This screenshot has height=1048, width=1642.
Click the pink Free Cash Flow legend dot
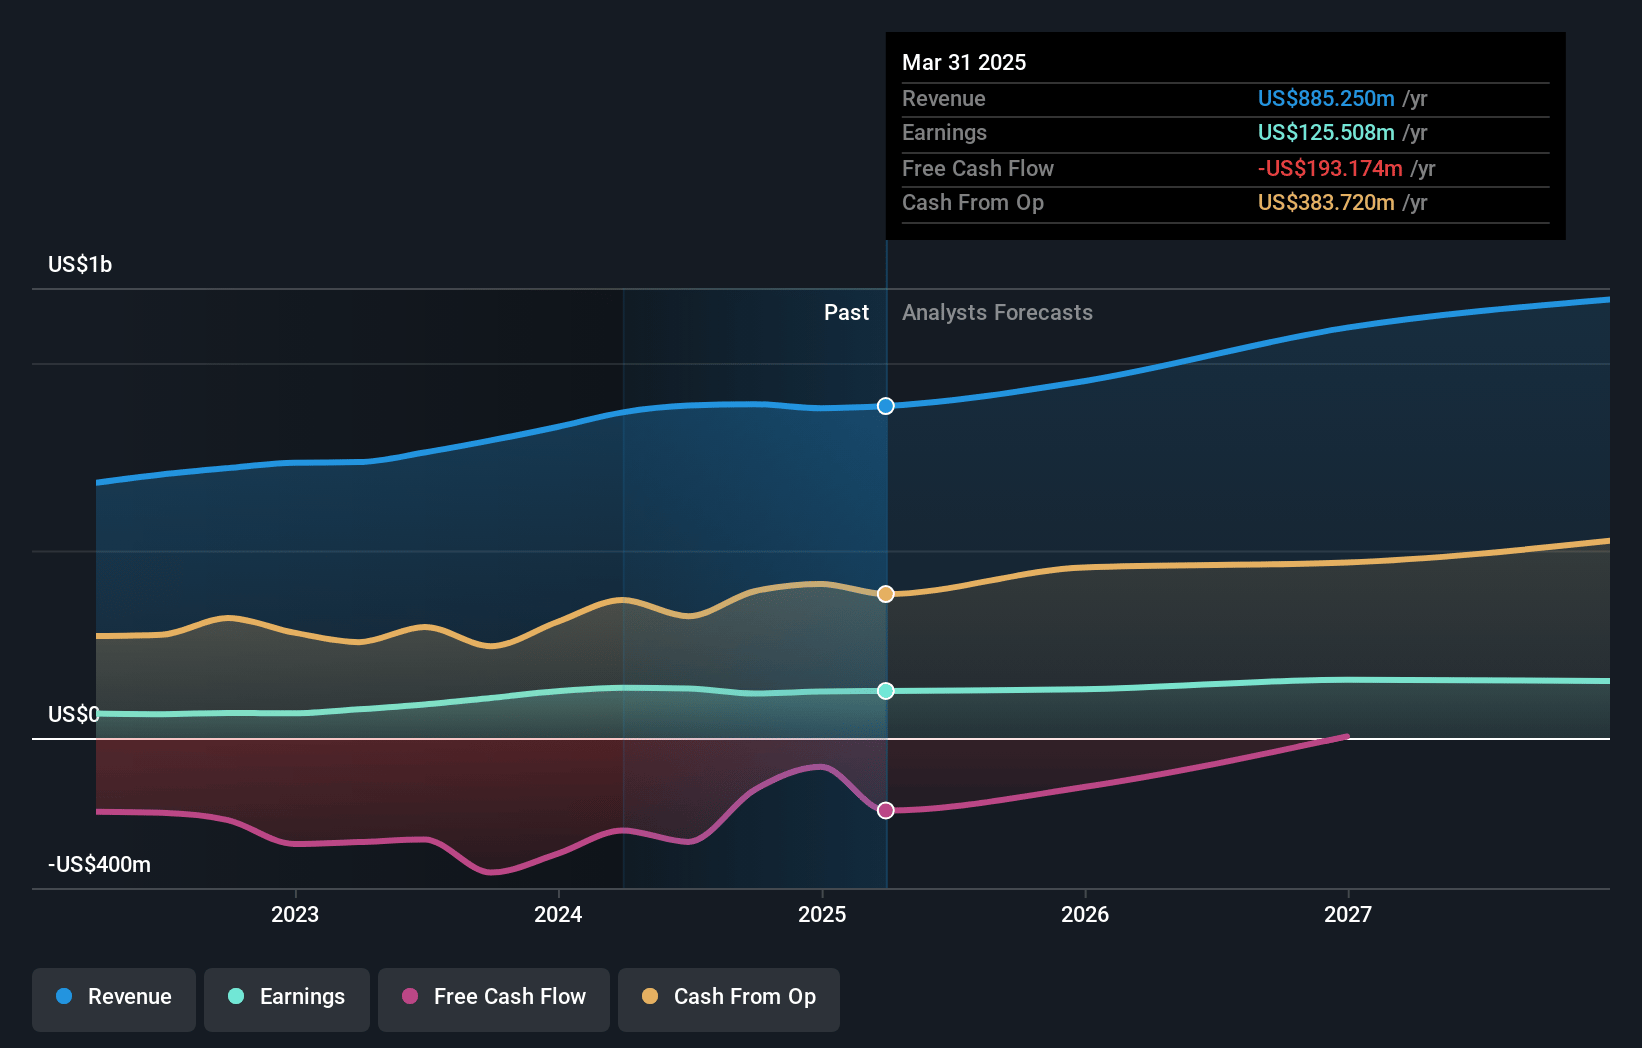point(410,996)
